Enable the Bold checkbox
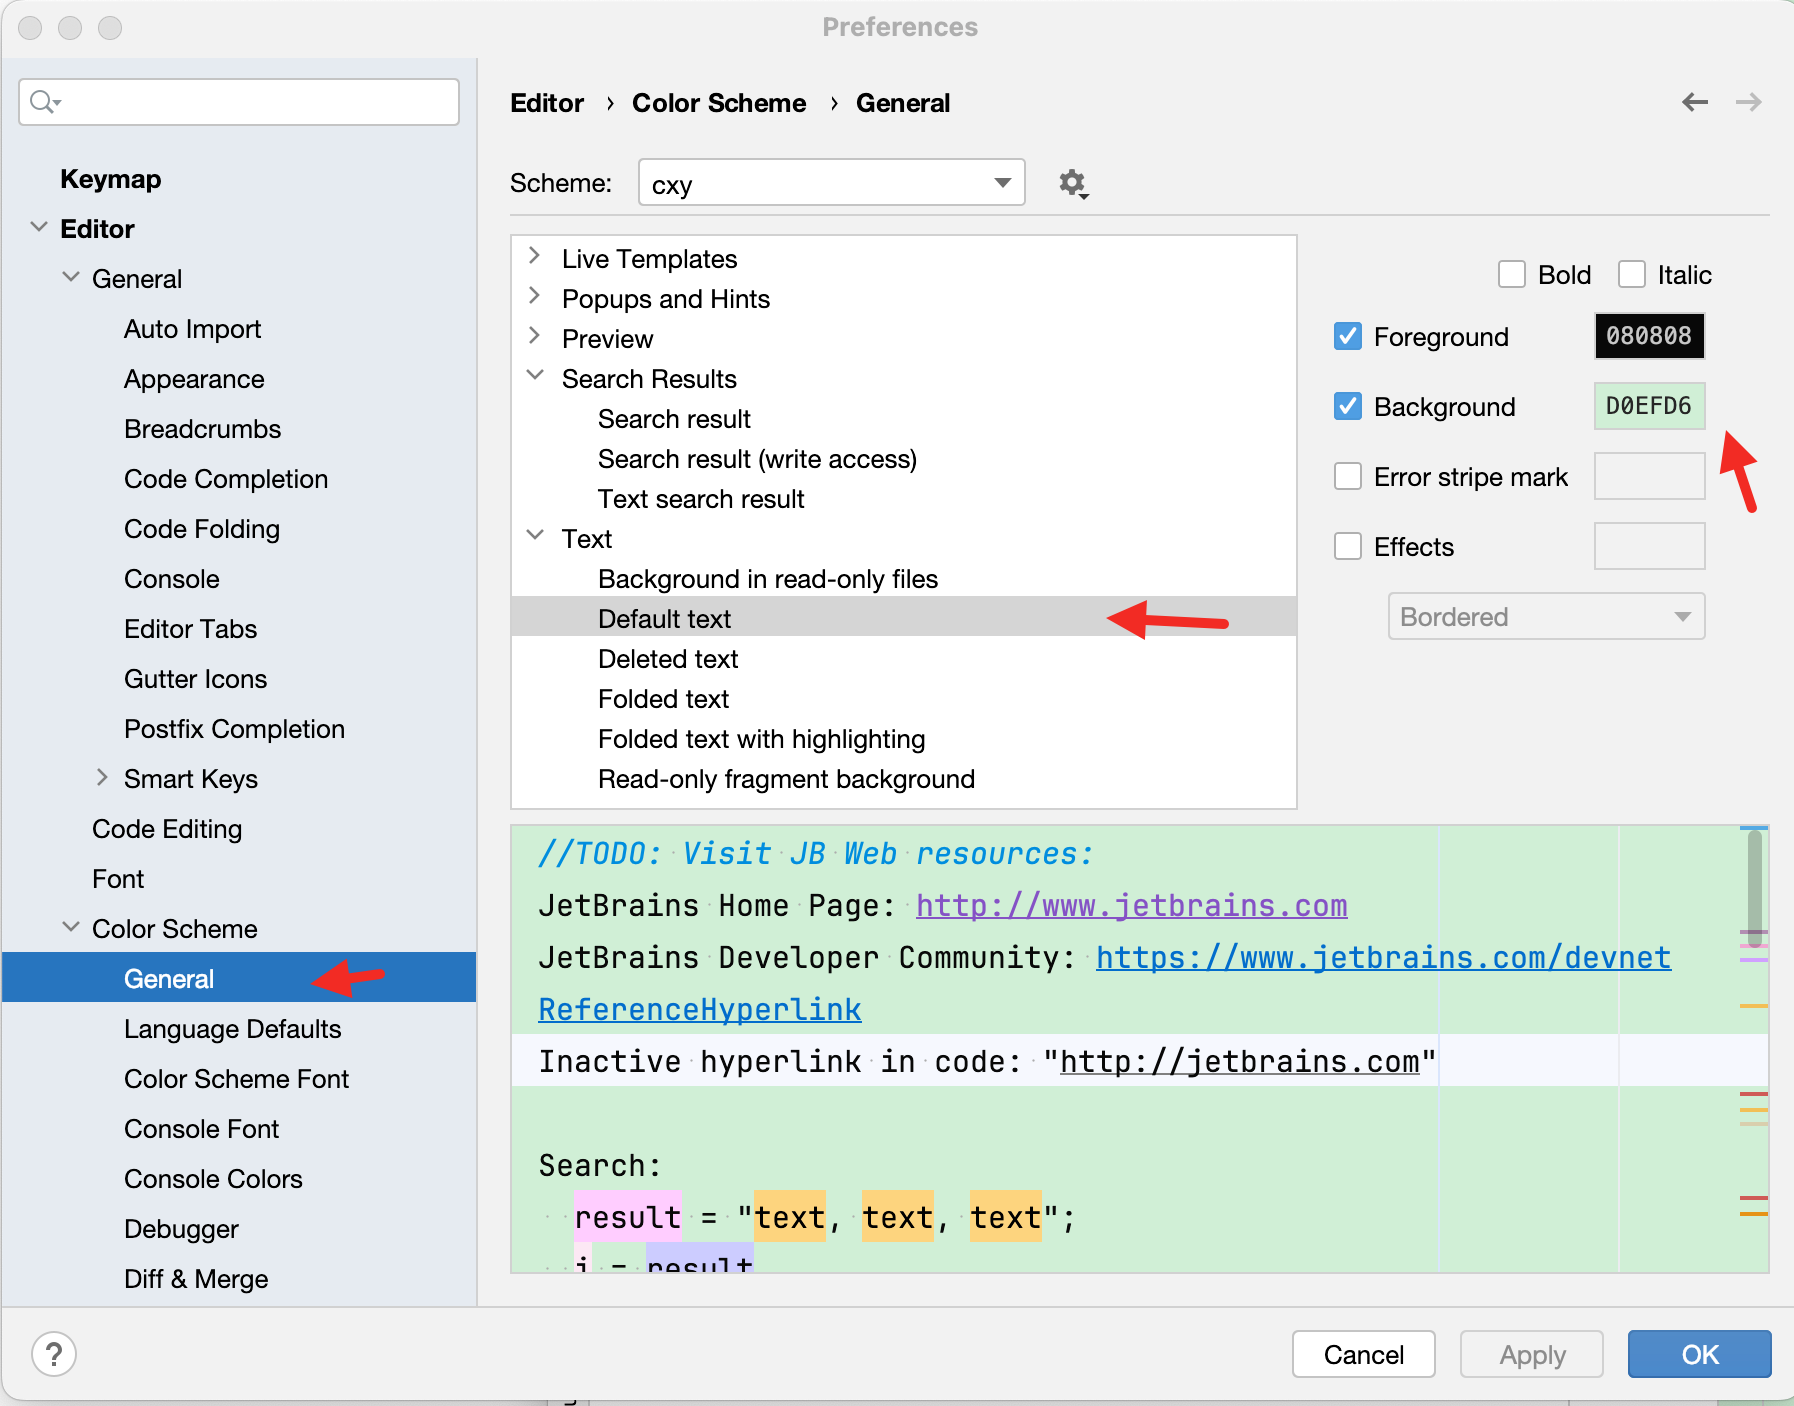Viewport: 1794px width, 1406px height. tap(1512, 275)
